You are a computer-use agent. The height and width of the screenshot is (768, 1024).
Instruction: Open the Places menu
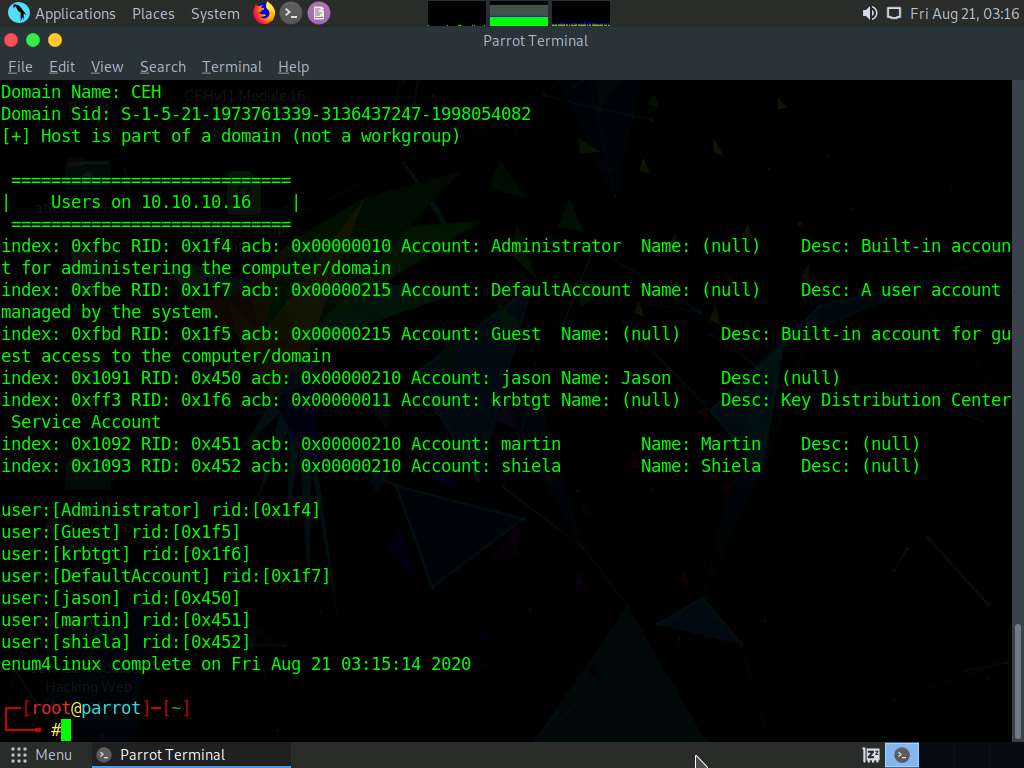[x=153, y=14]
